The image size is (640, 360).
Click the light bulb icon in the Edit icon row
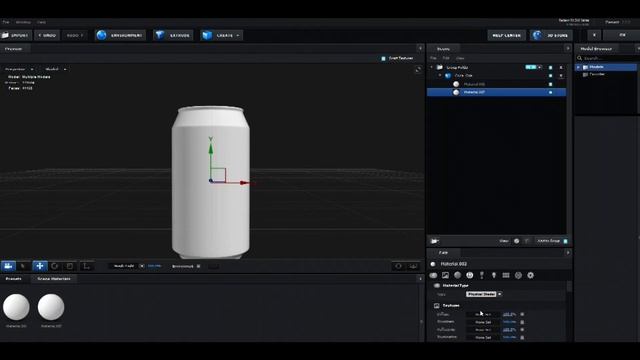(494, 276)
